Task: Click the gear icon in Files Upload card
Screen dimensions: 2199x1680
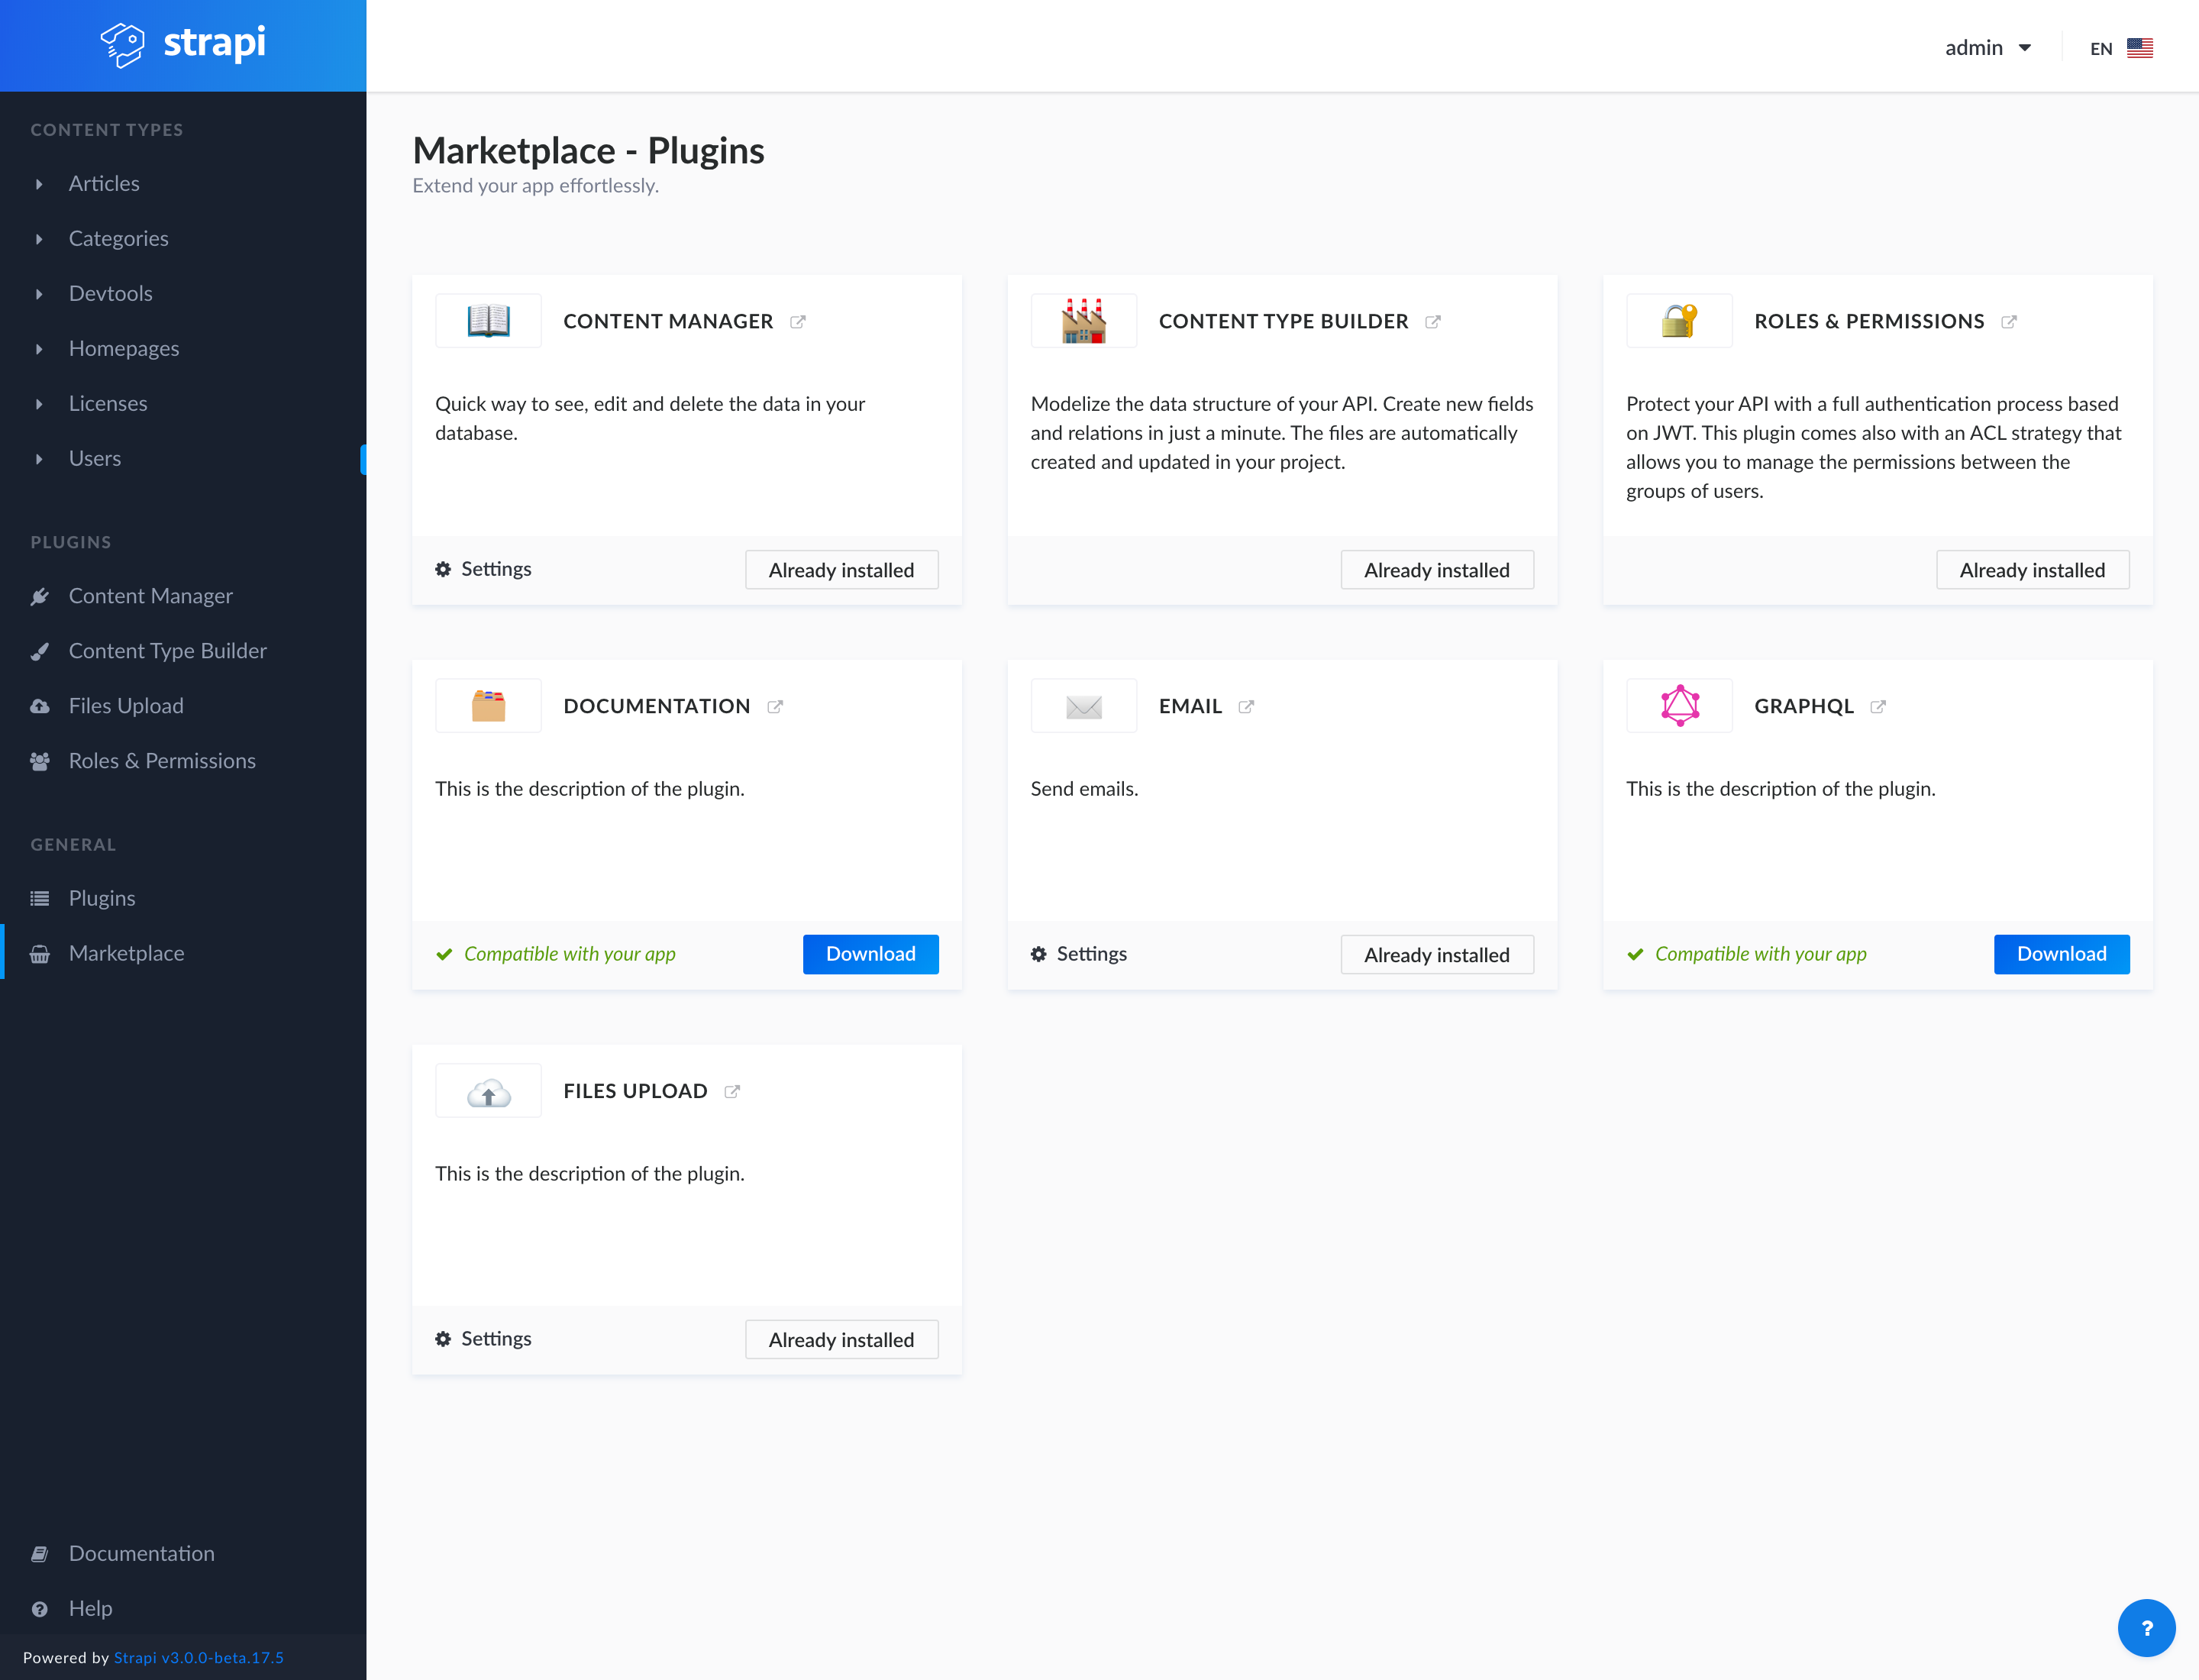Action: [x=443, y=1339]
